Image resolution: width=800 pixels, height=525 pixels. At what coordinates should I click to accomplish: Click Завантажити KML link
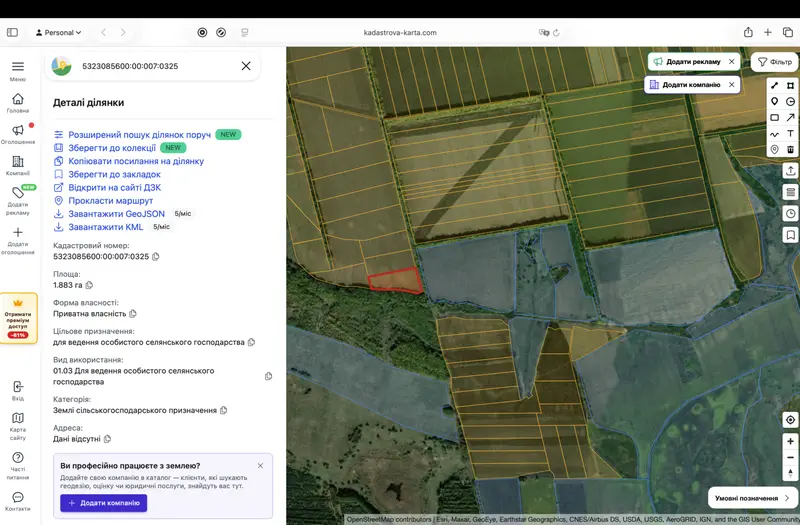pos(106,227)
